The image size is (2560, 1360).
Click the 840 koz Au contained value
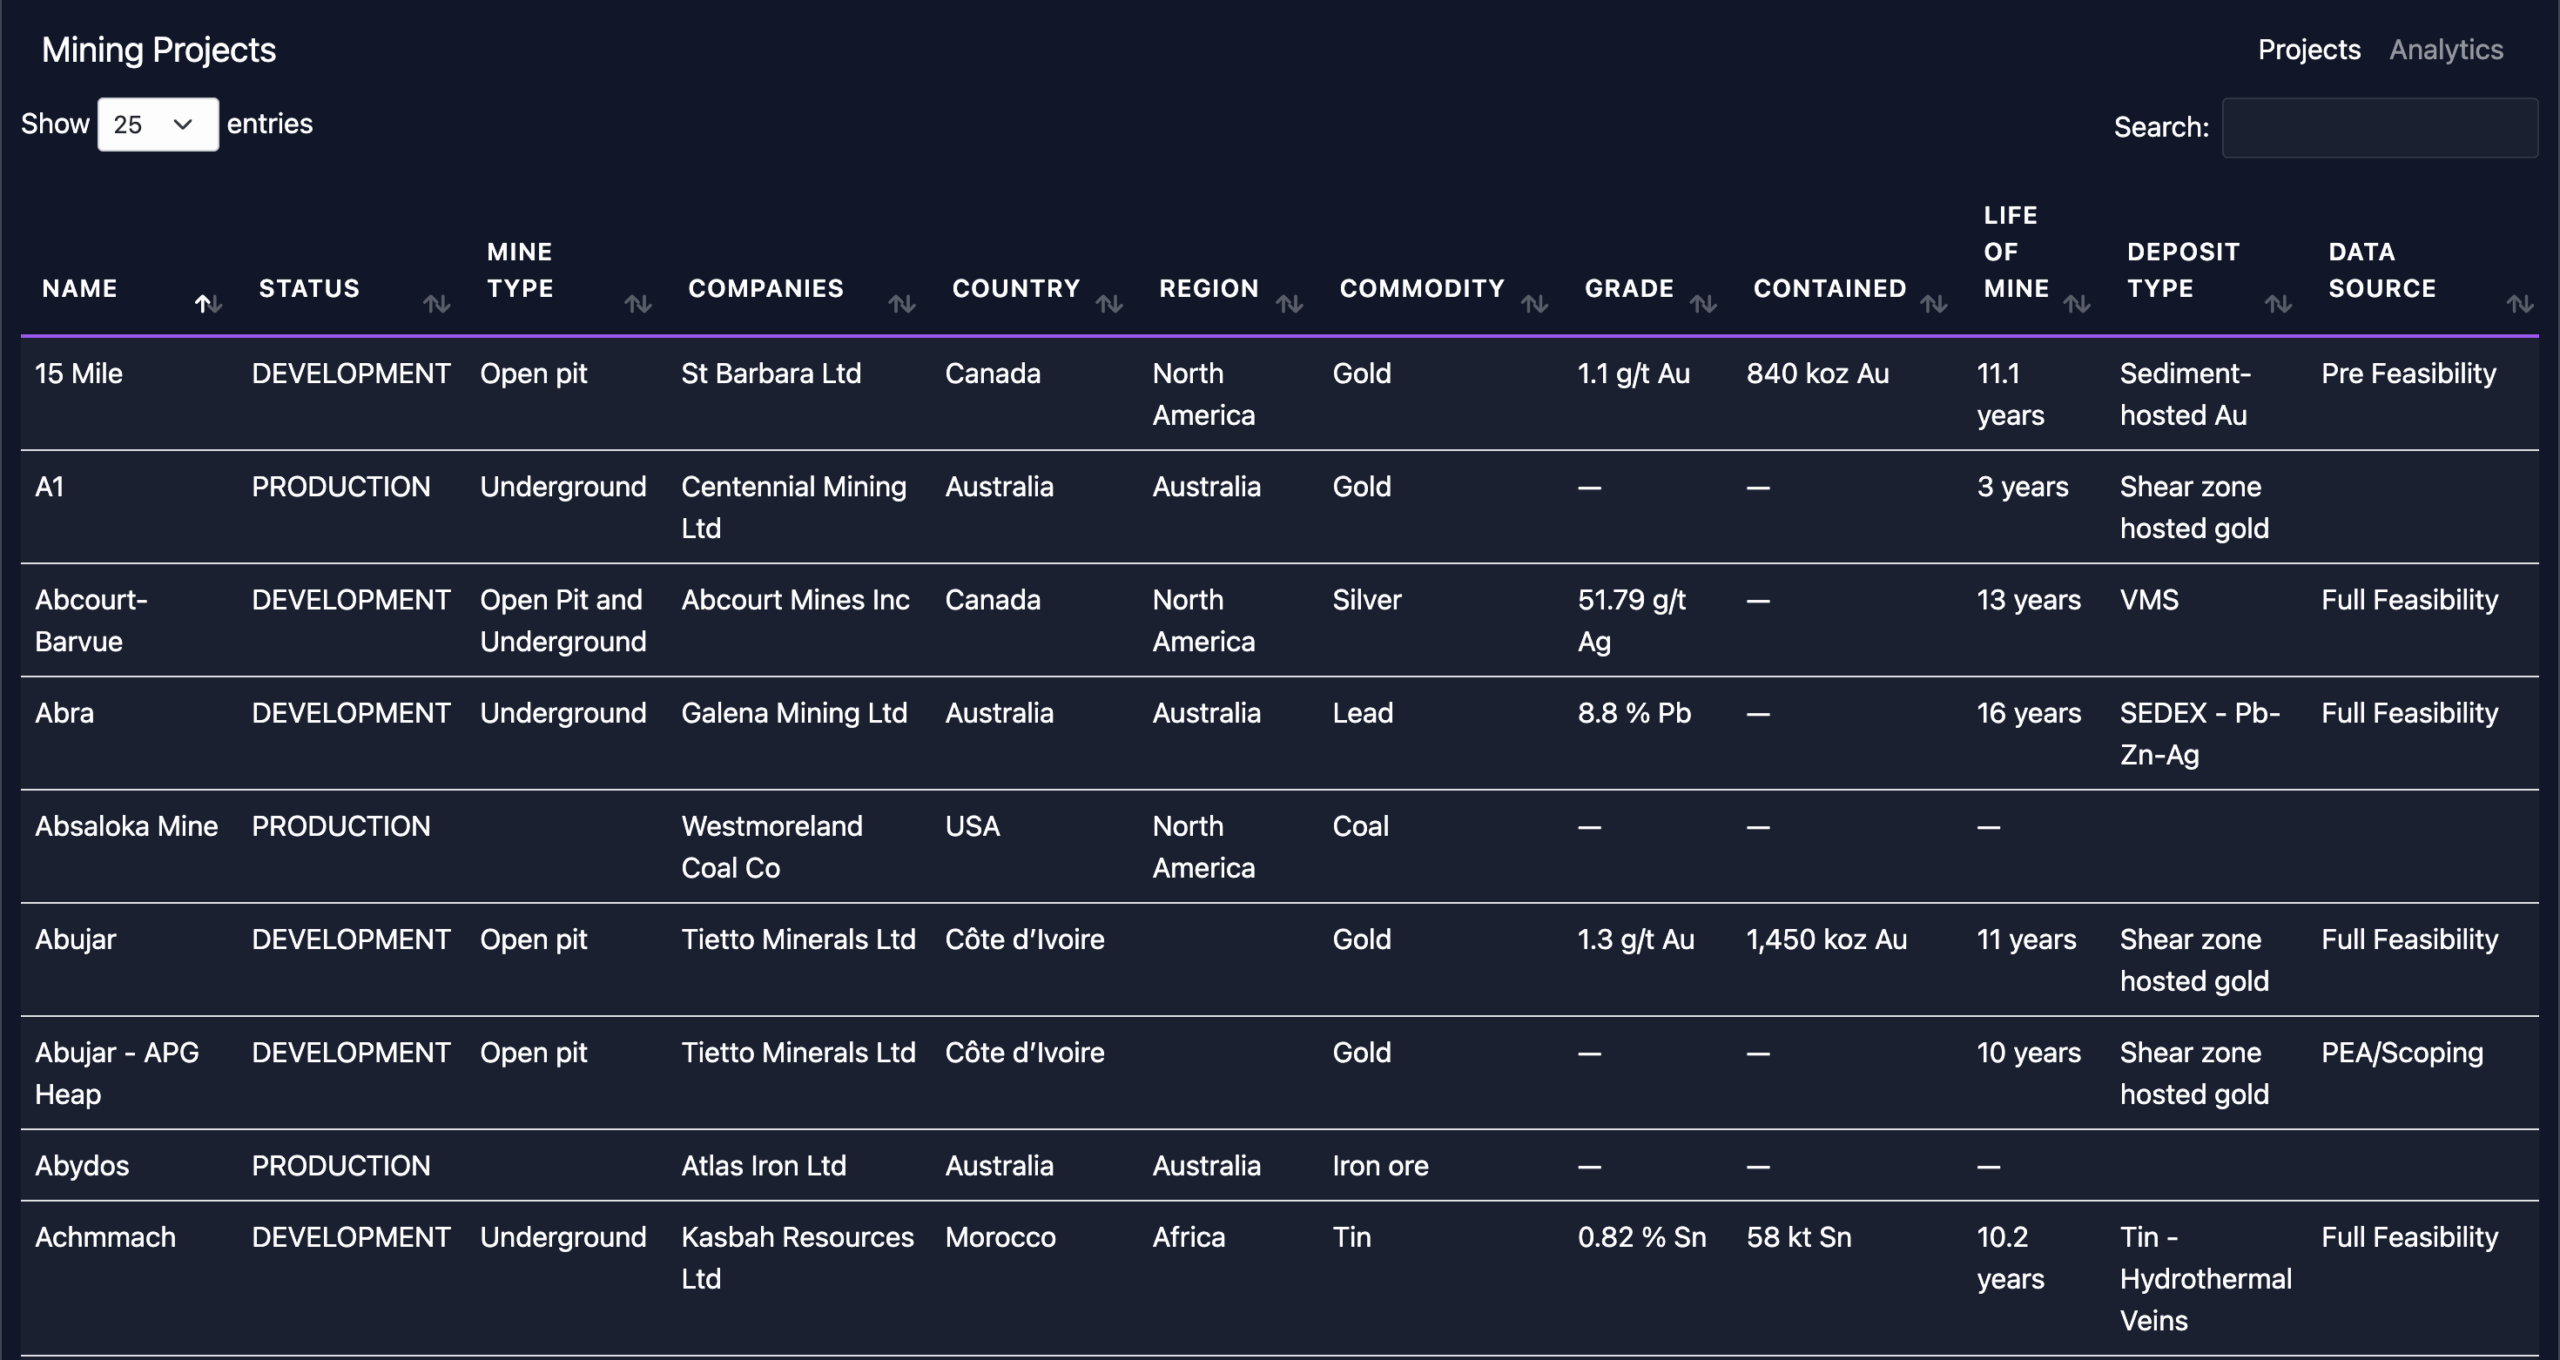pos(1818,374)
